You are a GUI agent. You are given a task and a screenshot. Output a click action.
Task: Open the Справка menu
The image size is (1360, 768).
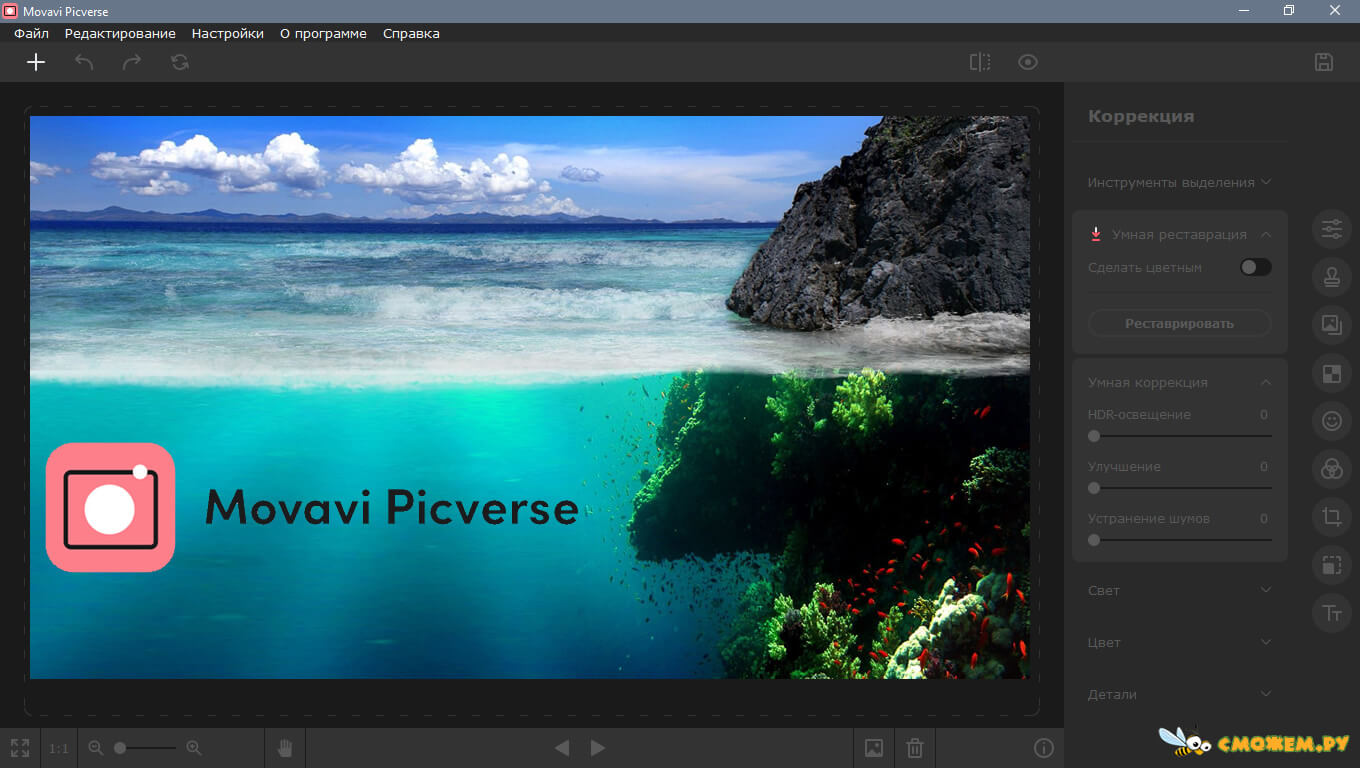click(x=411, y=33)
